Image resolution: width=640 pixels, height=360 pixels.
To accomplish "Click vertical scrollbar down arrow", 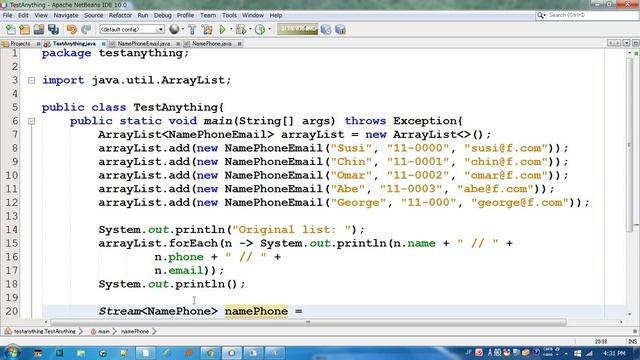I will (630, 314).
